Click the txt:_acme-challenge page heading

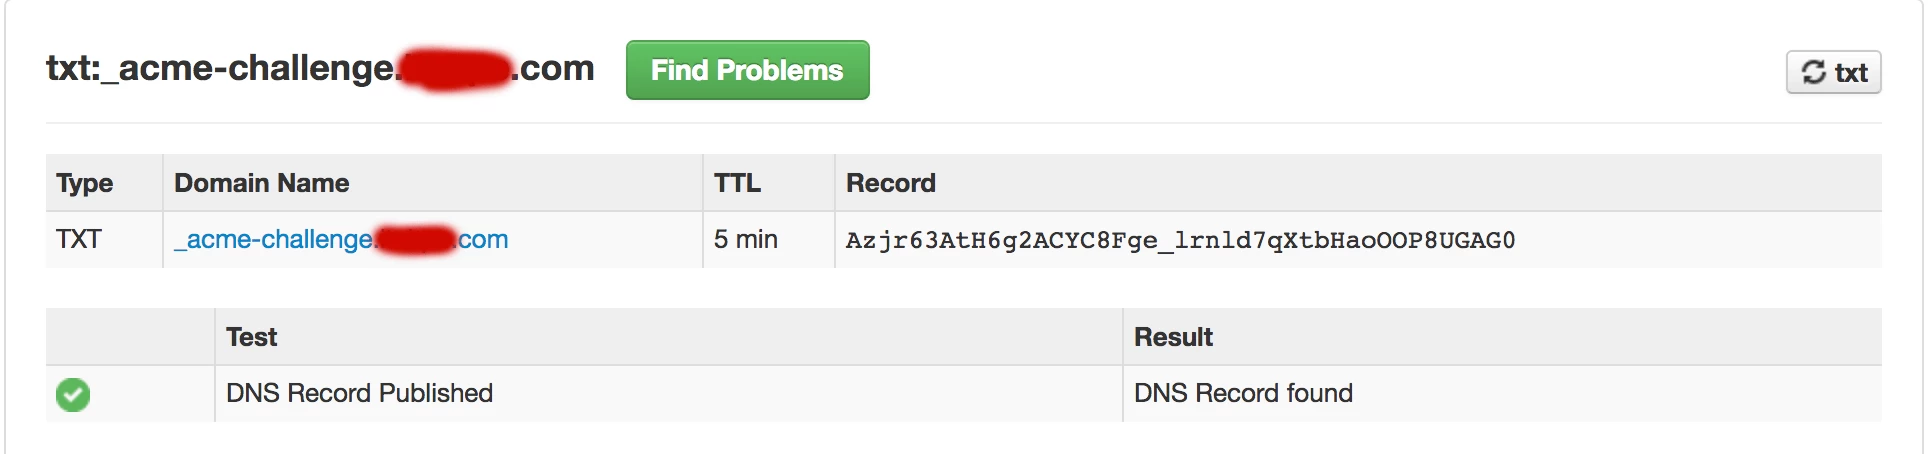320,68
